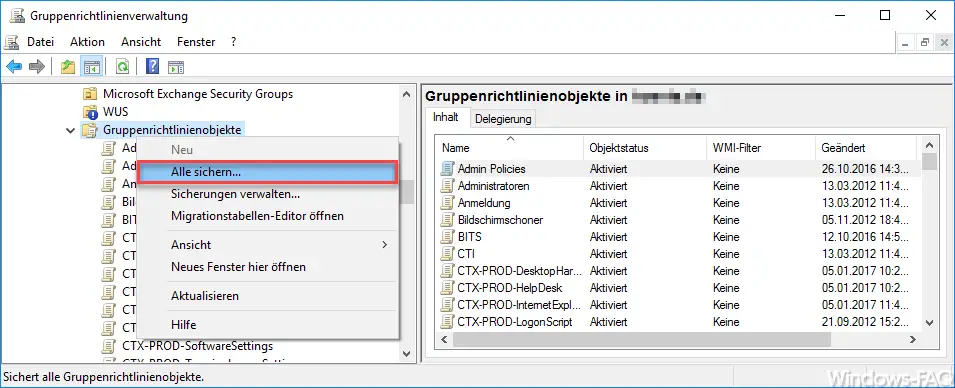Open the Datei menu
This screenshot has width=955, height=388.
click(41, 42)
